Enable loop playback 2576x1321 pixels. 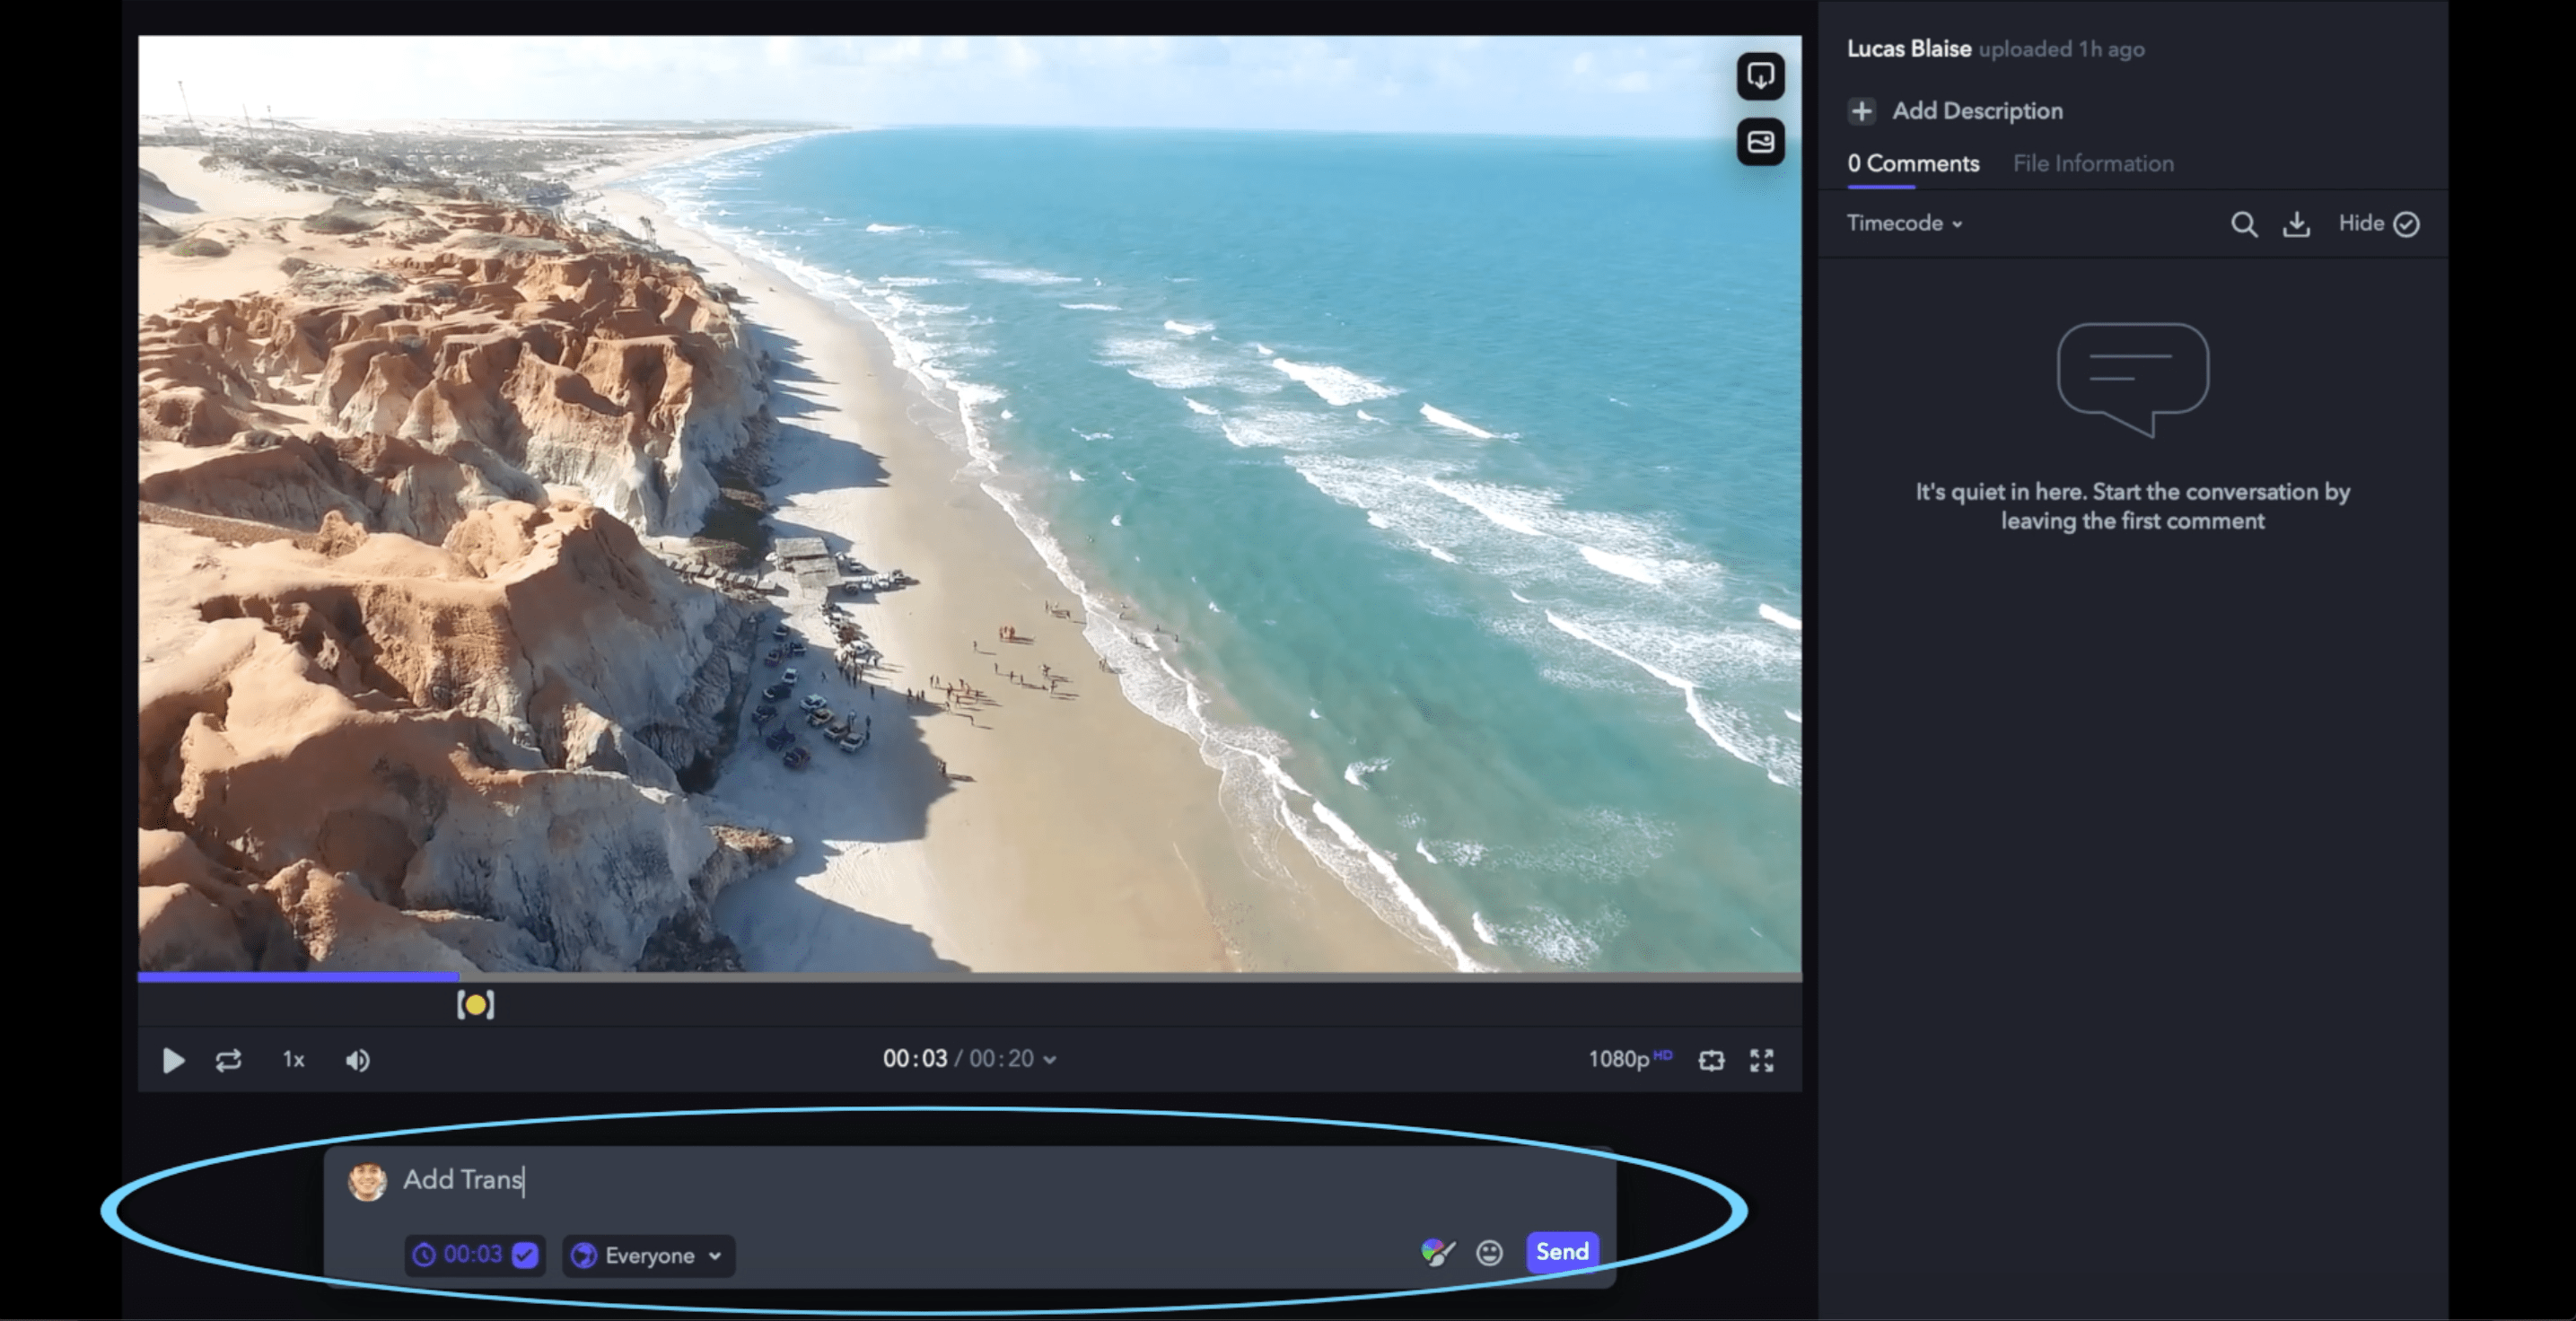click(x=228, y=1061)
